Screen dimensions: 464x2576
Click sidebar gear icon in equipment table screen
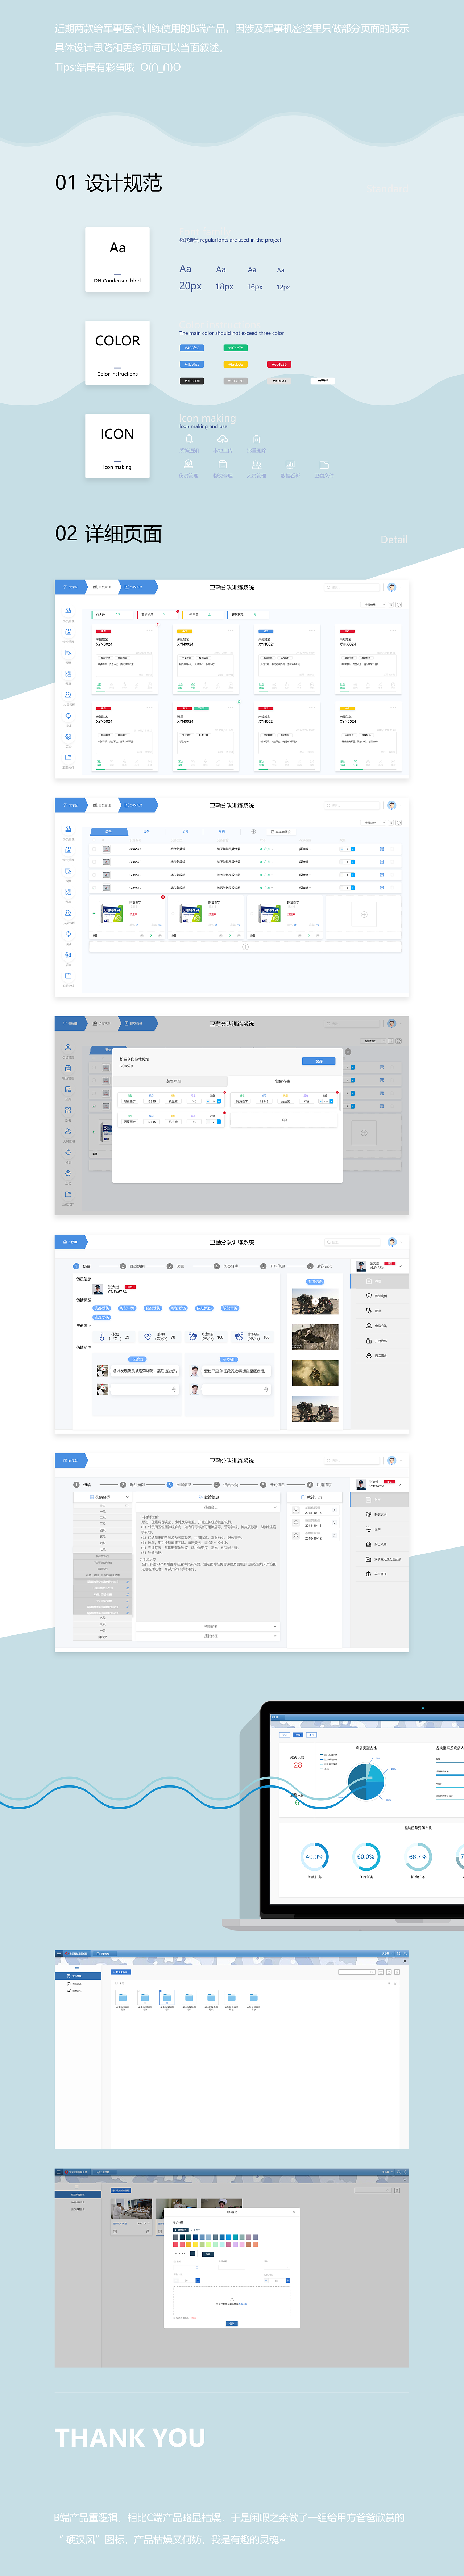68,955
